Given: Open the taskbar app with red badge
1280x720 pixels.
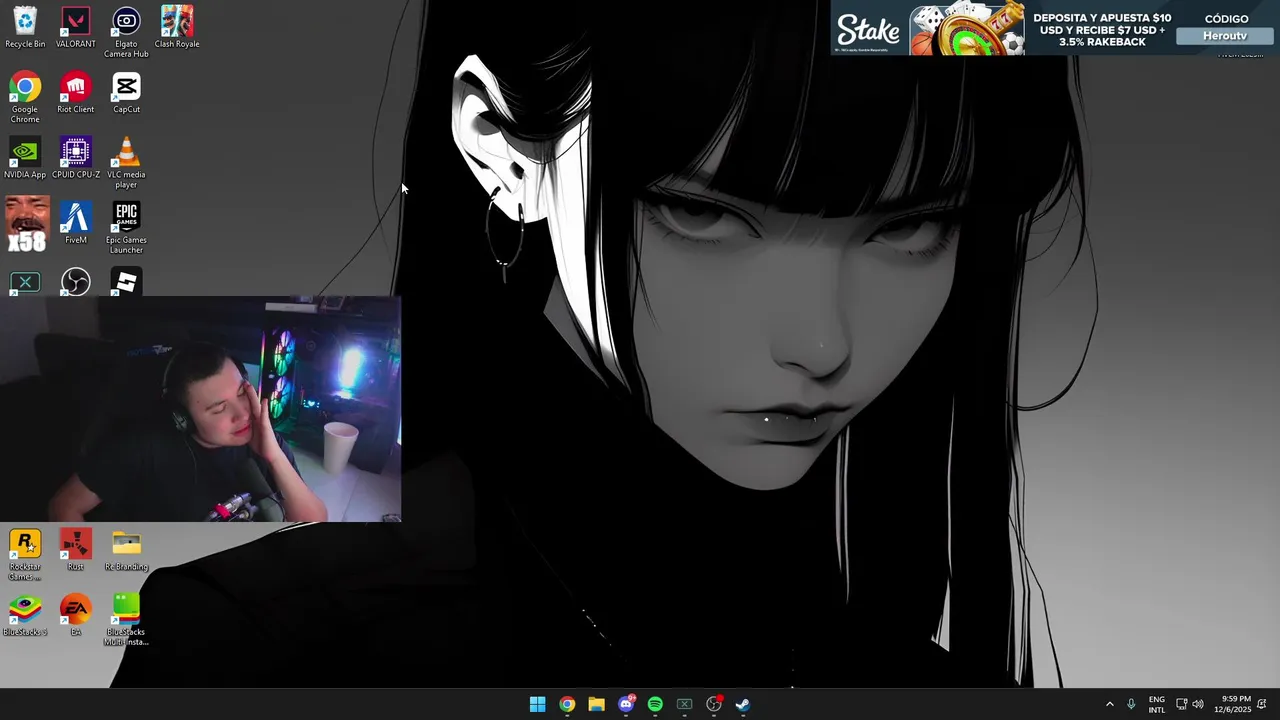Looking at the screenshot, I should click(714, 704).
